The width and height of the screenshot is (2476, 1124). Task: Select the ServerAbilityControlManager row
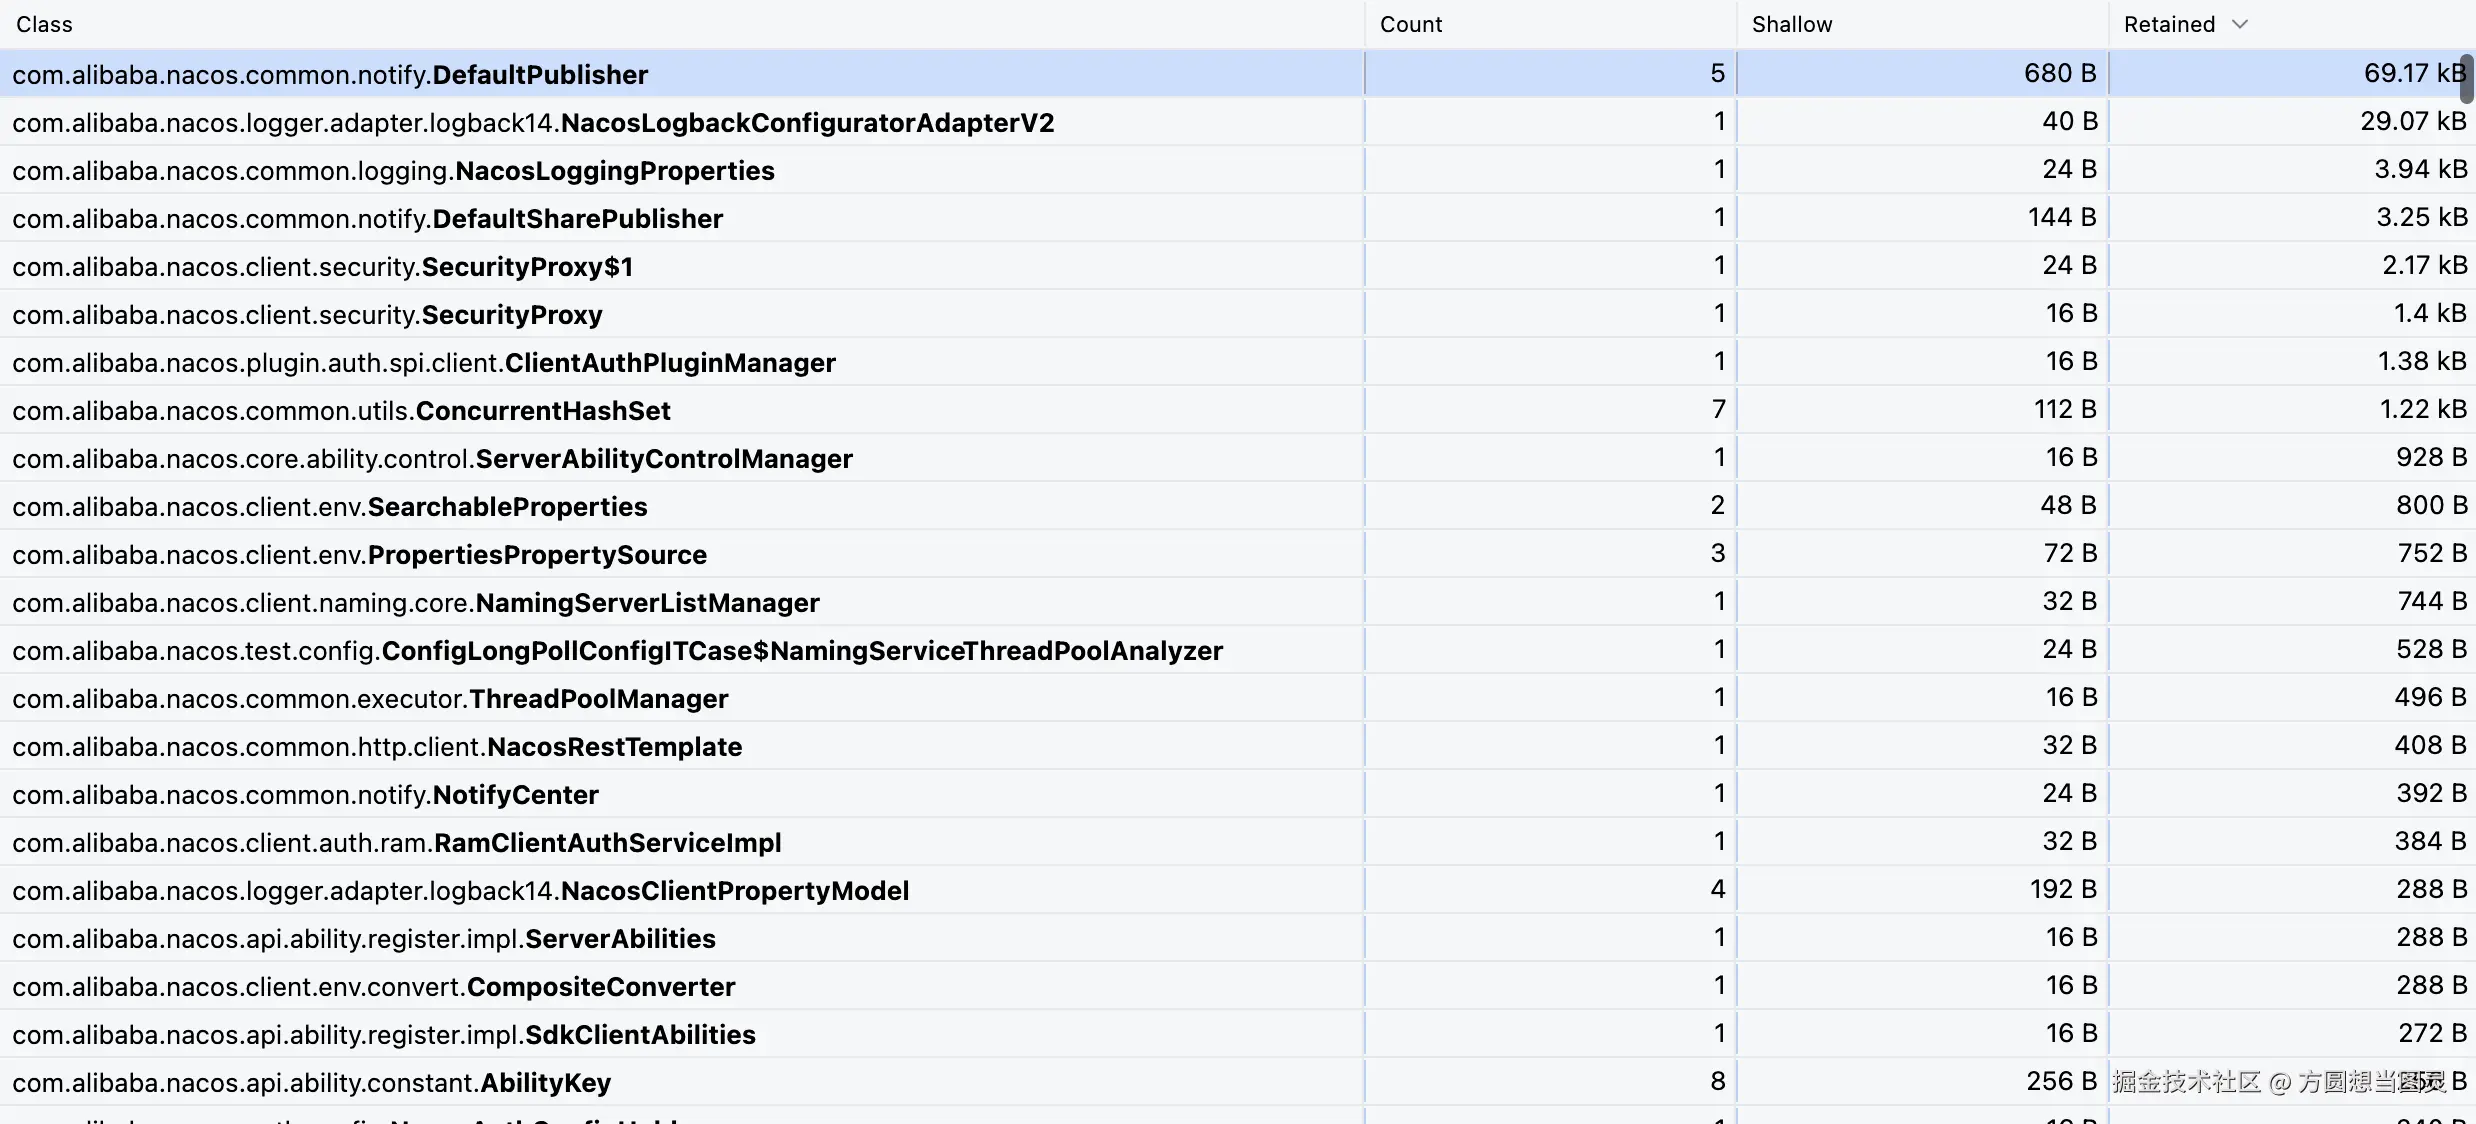click(x=1238, y=457)
